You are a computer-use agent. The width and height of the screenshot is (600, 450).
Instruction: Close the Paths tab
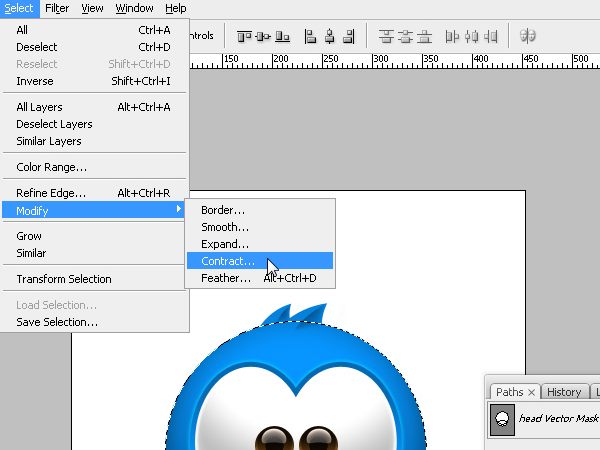click(531, 392)
